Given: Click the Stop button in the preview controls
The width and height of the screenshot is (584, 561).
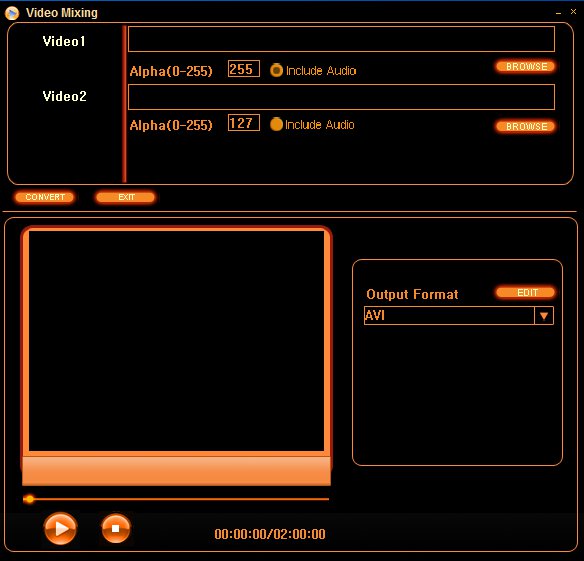Looking at the screenshot, I should (x=116, y=528).
